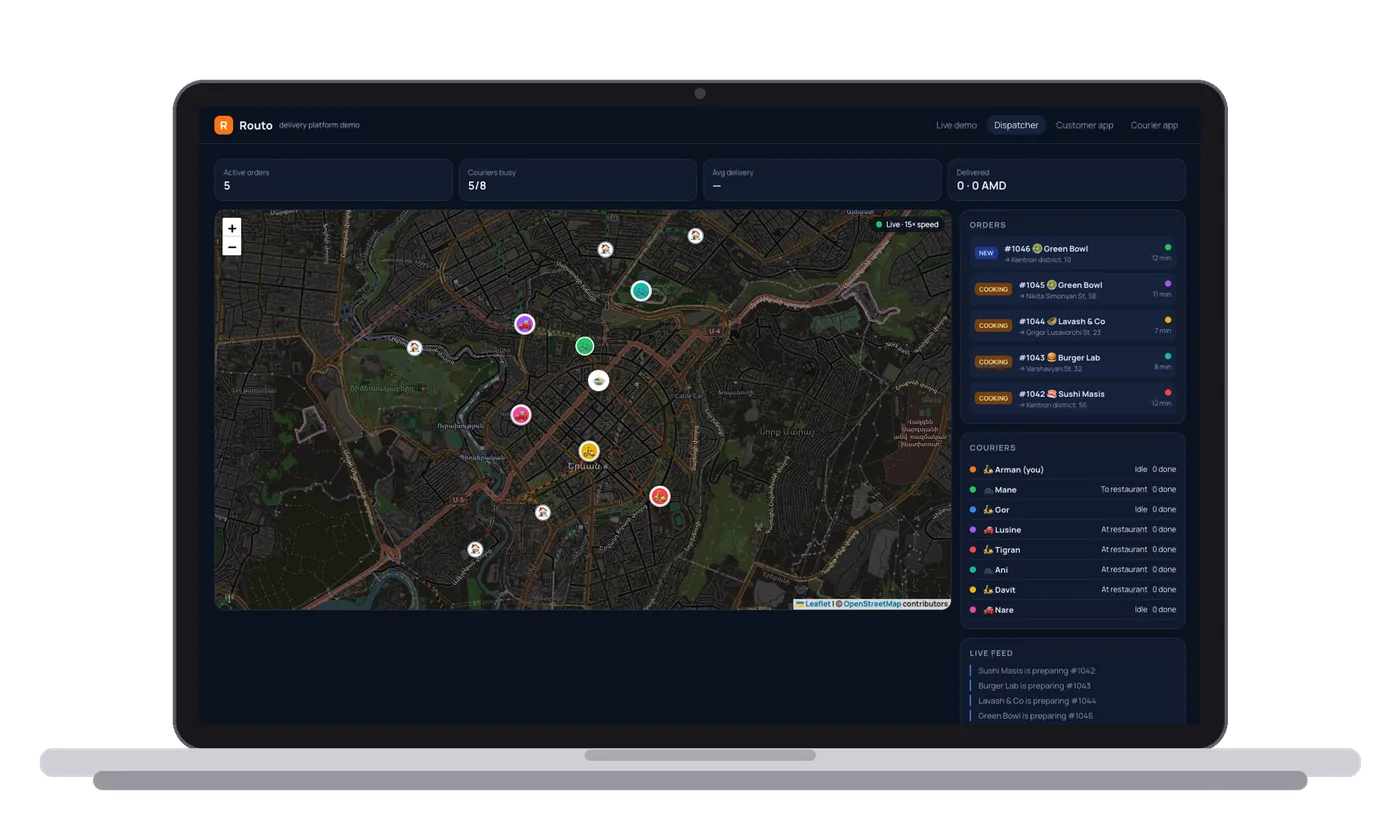Open the Live demo tab
This screenshot has width=1400, height=840.
click(x=956, y=125)
